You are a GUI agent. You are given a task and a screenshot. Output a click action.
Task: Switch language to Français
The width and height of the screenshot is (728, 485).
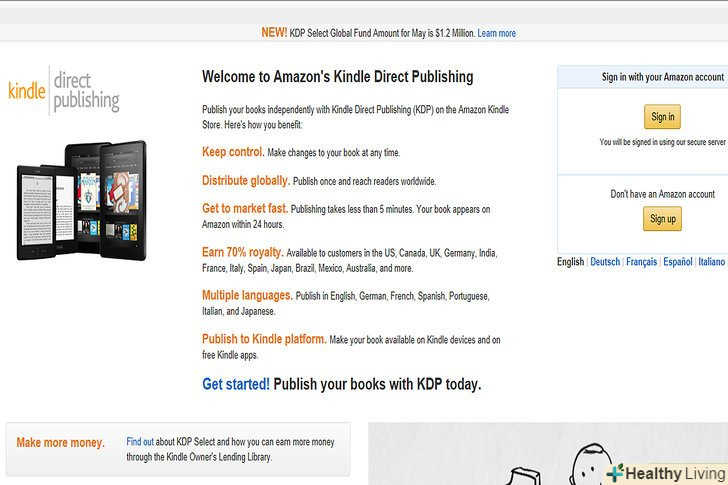[642, 262]
